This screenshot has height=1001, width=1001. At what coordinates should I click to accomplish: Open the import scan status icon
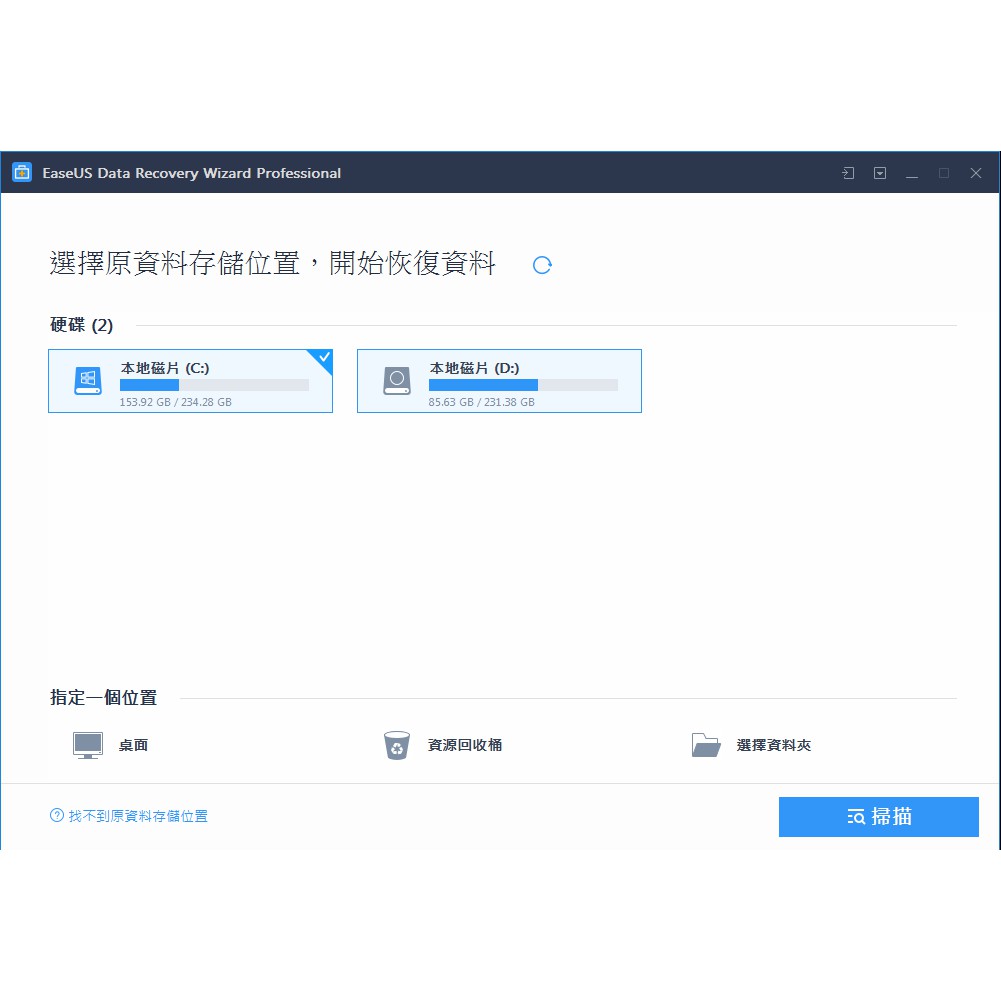point(848,173)
